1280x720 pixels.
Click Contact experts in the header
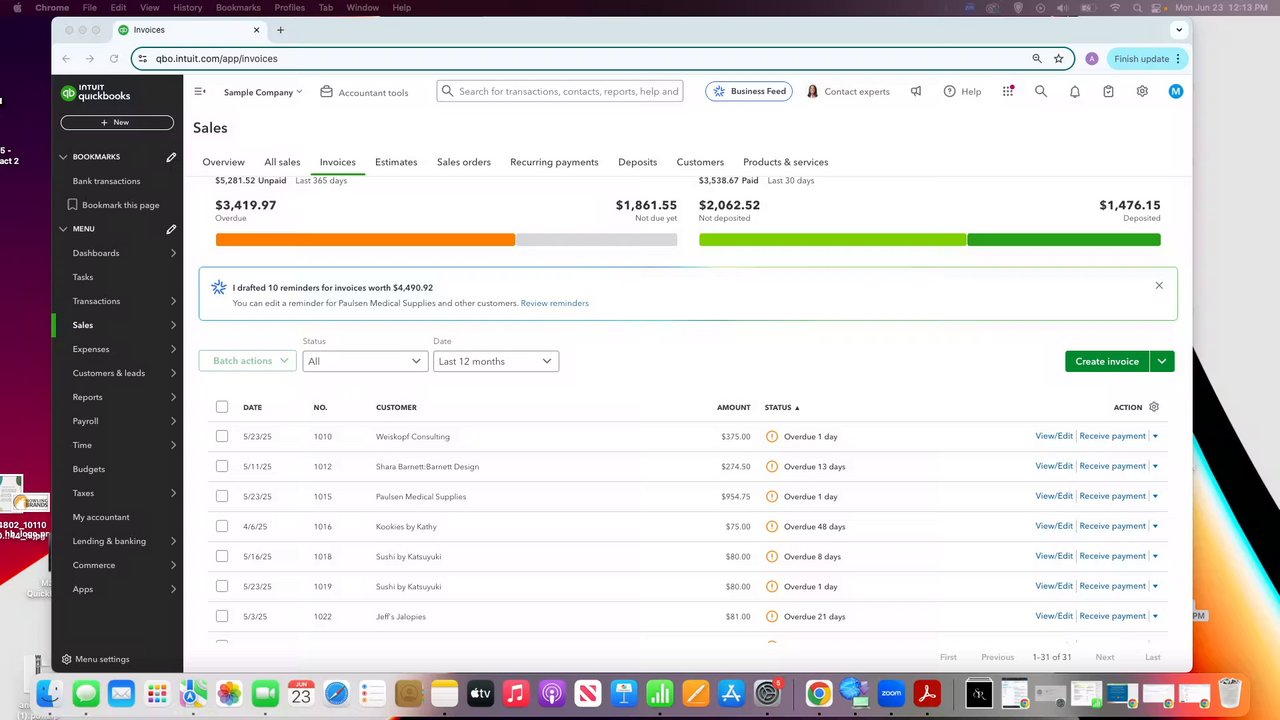[x=848, y=91]
